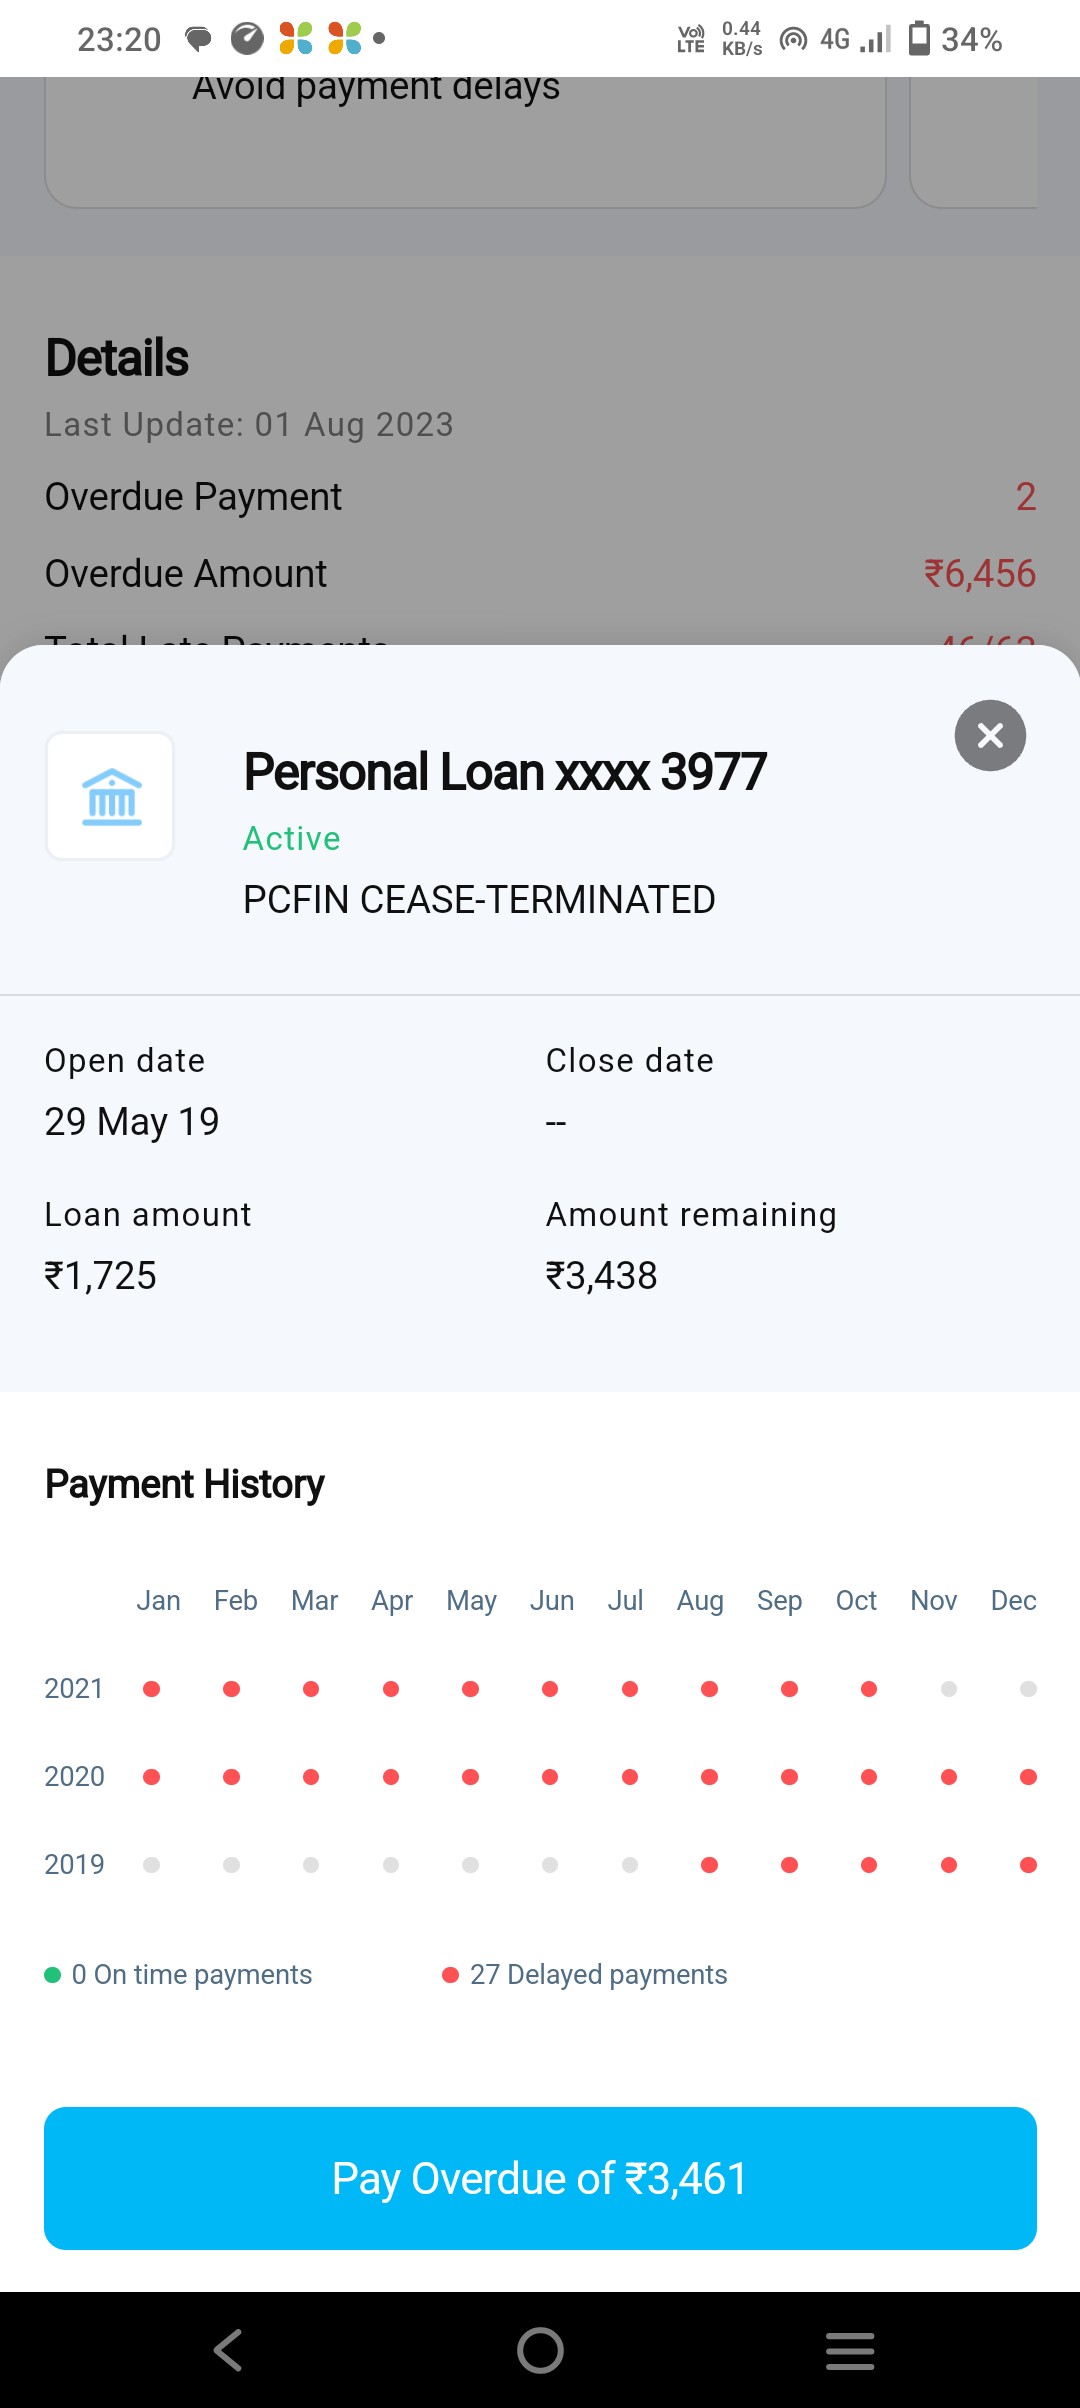Tap the chat bubble notification icon
The width and height of the screenshot is (1080, 2408).
[x=199, y=39]
